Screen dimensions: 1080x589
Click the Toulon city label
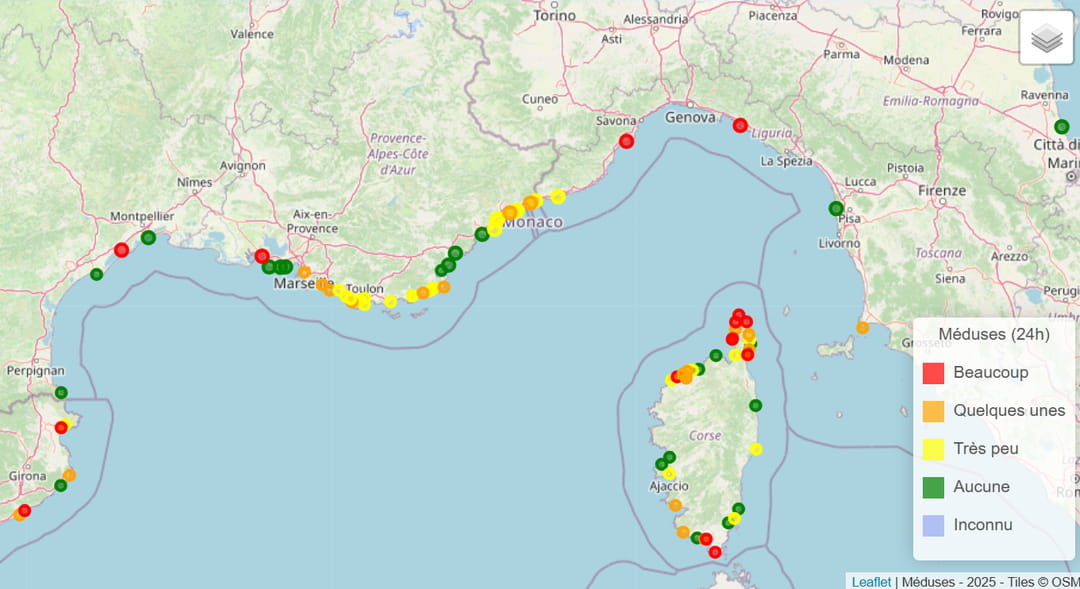[x=364, y=289]
